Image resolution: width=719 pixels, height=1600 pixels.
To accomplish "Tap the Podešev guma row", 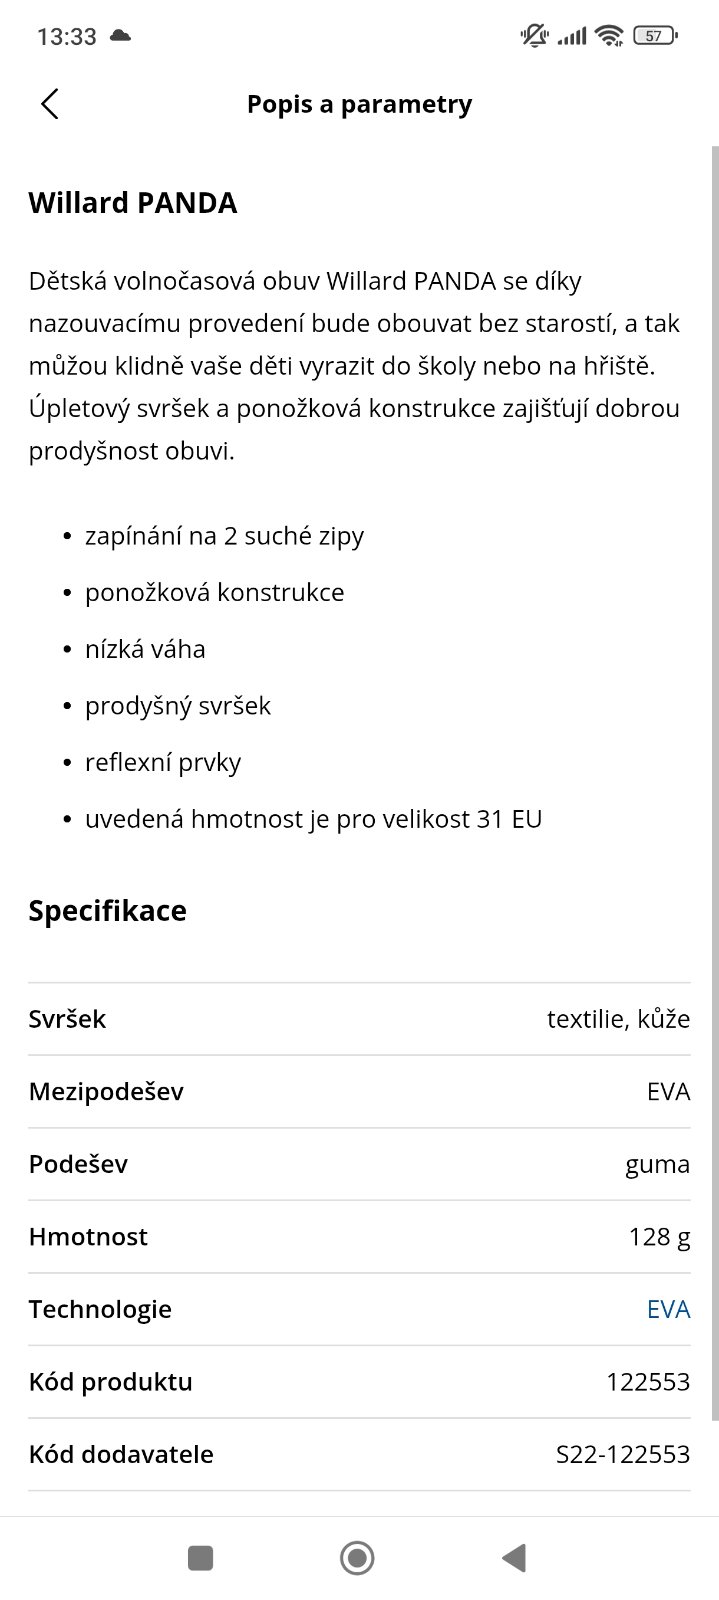I will click(x=359, y=1164).
